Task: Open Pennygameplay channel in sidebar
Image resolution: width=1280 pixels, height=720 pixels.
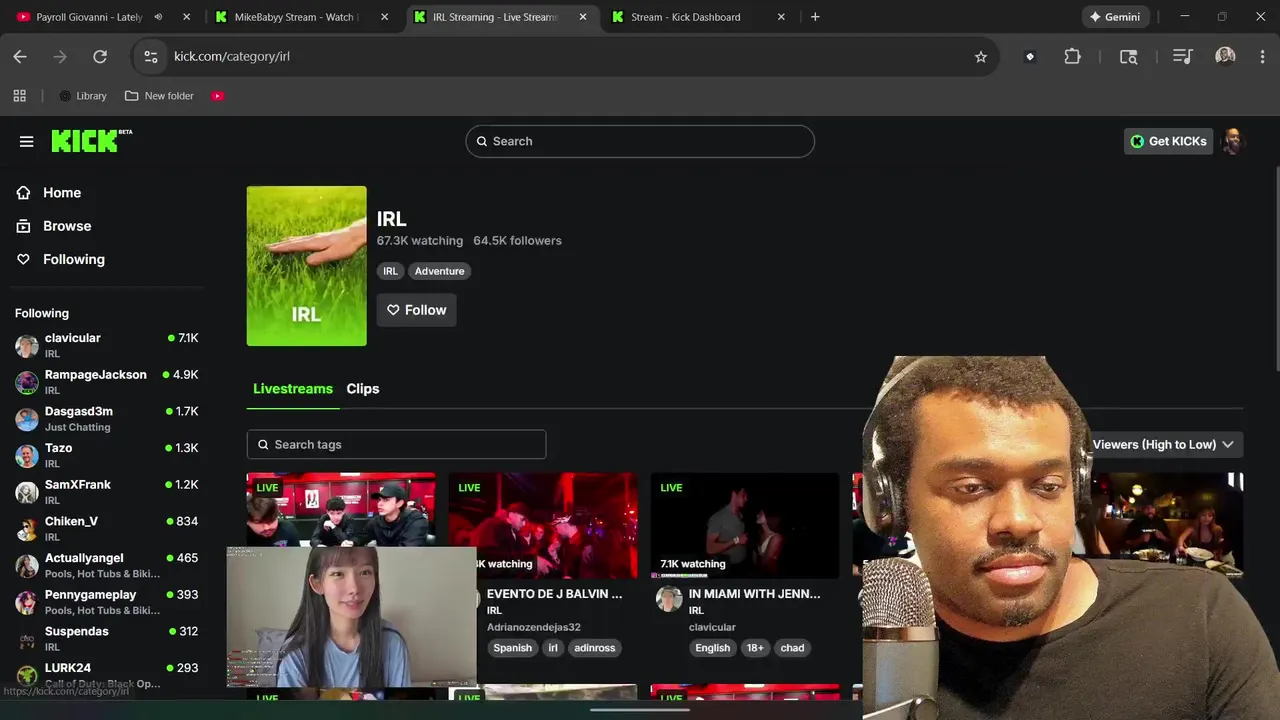Action: tap(106, 602)
